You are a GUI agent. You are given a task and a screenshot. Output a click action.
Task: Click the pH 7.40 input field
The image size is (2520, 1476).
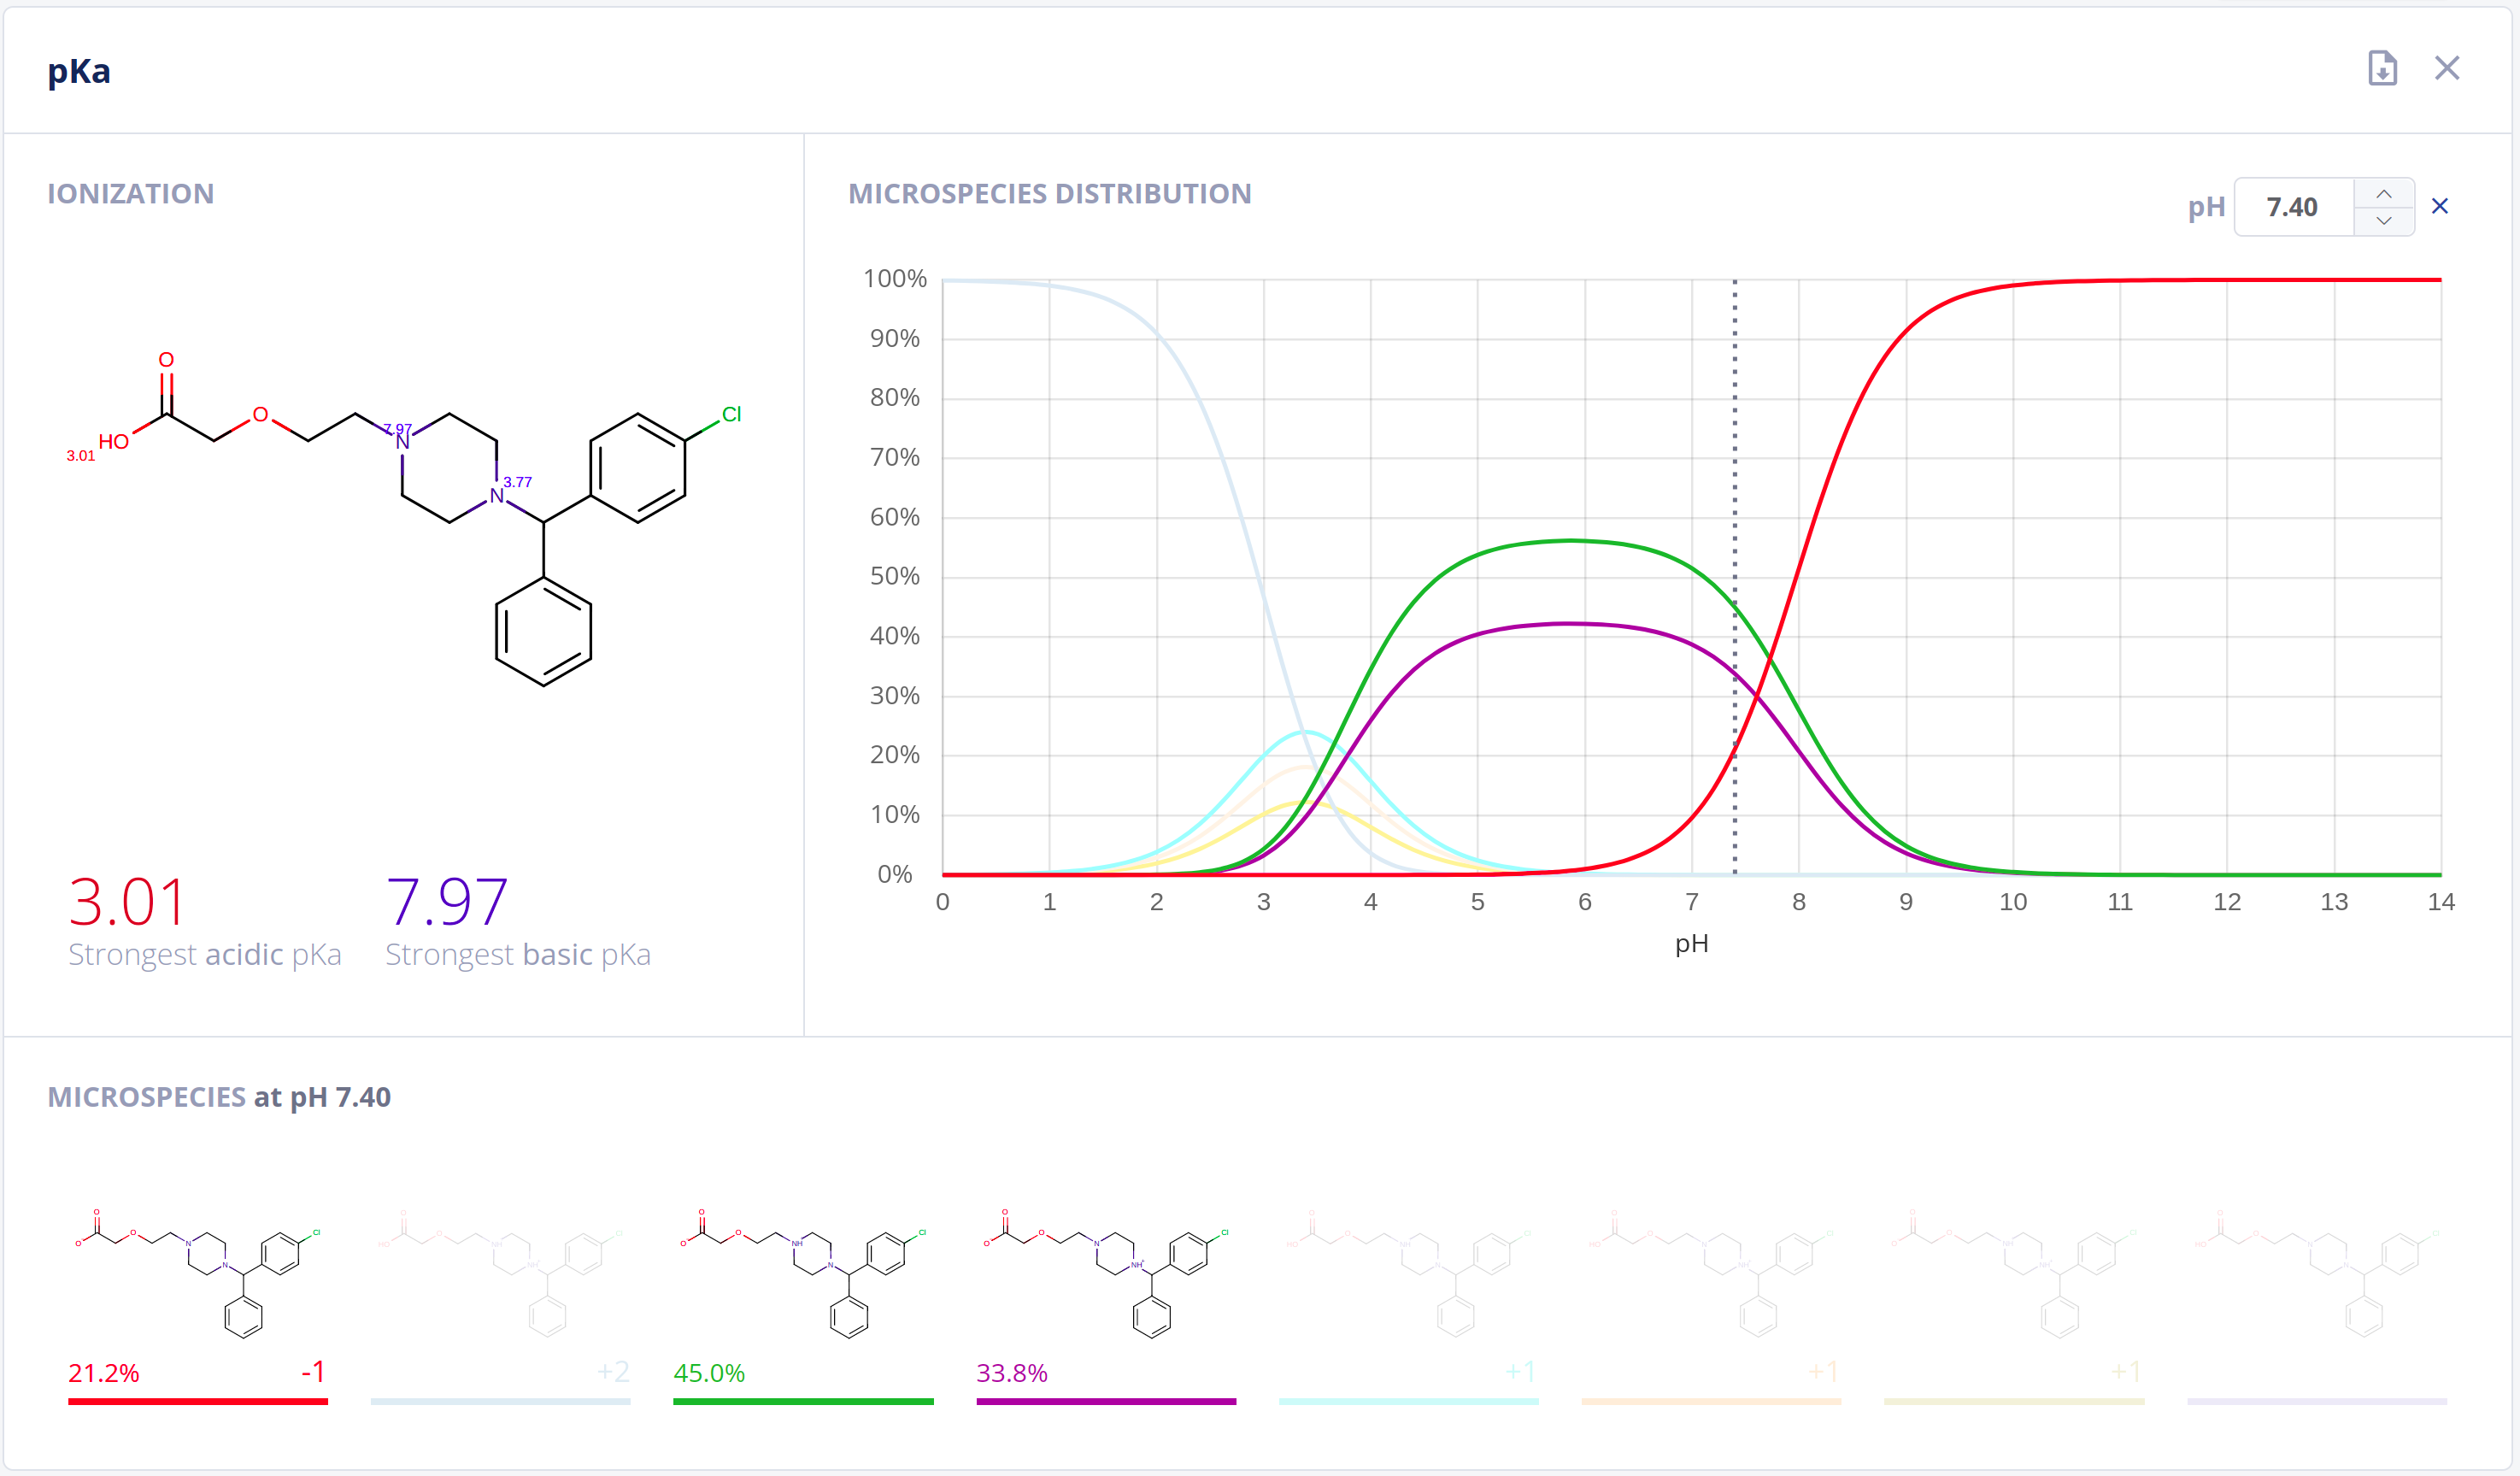pyautogui.click(x=2292, y=207)
